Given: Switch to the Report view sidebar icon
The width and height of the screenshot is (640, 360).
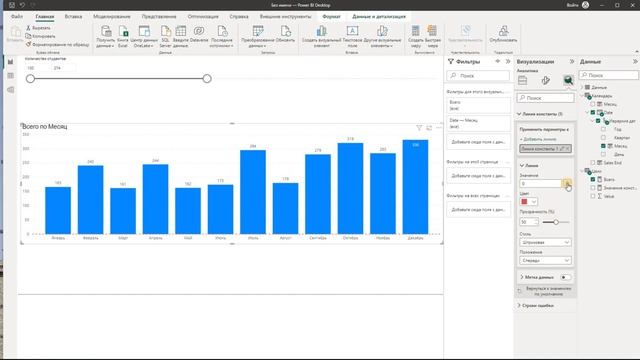Looking at the screenshot, I should 10,62.
